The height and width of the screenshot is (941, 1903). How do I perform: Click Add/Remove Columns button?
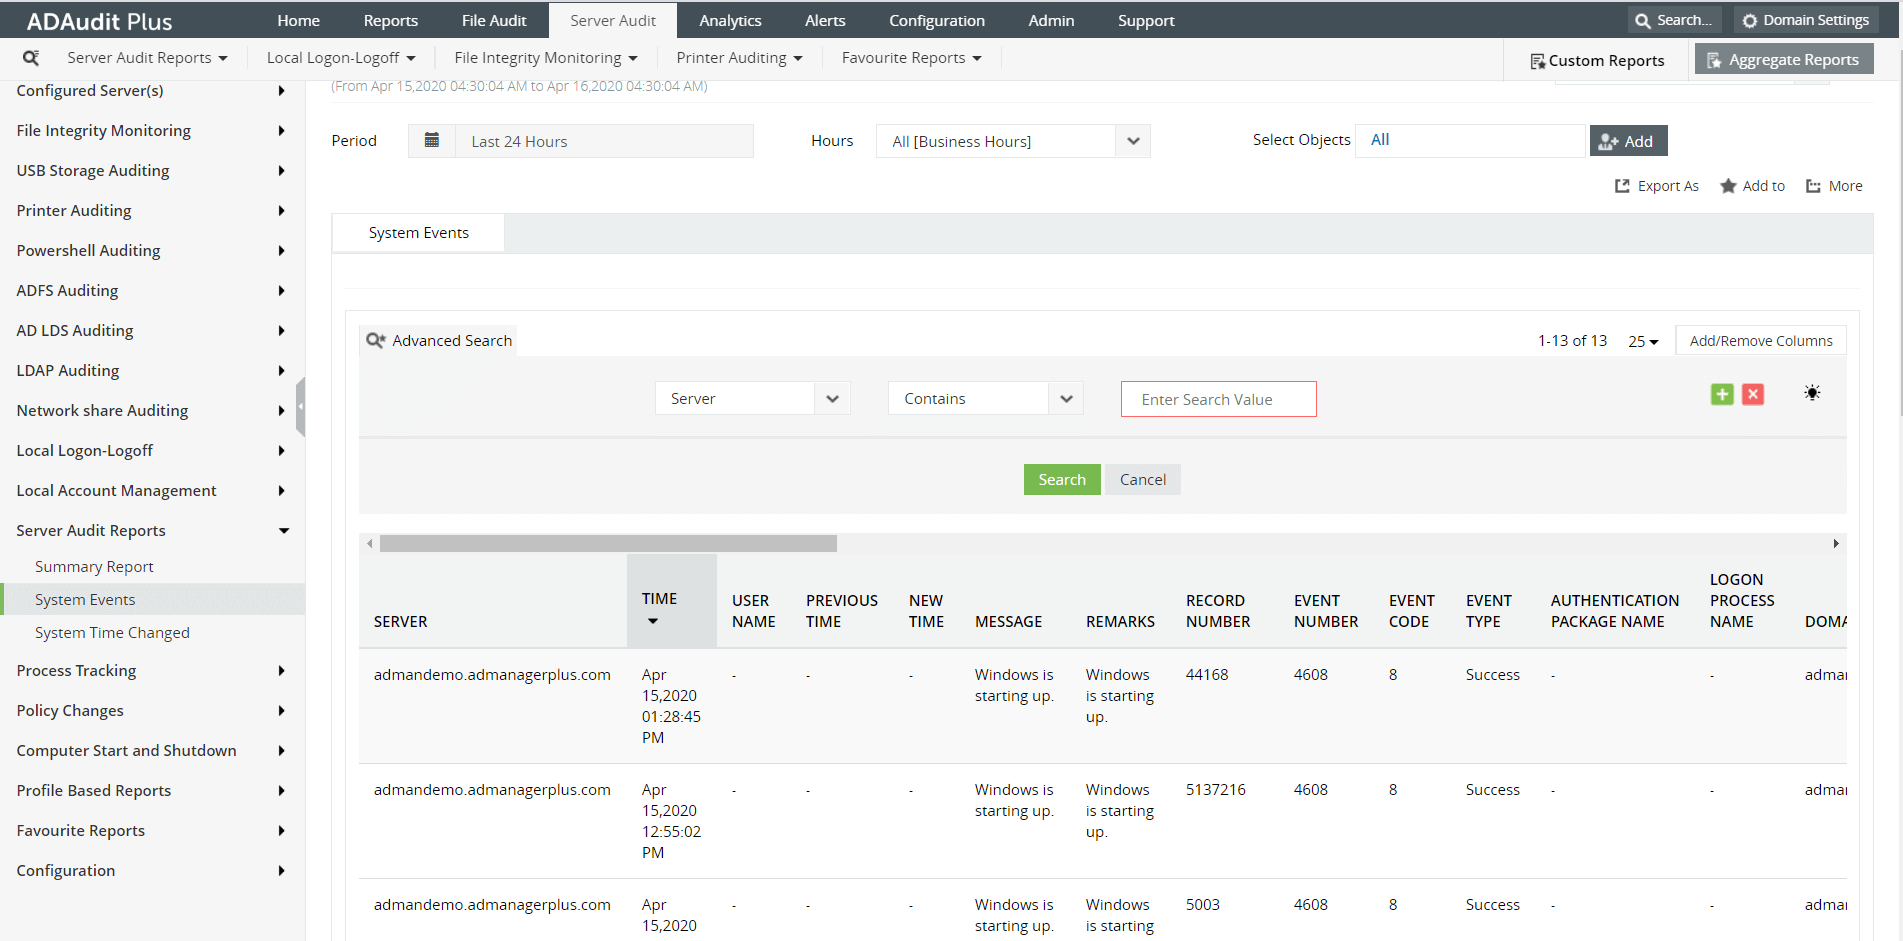pyautogui.click(x=1760, y=341)
